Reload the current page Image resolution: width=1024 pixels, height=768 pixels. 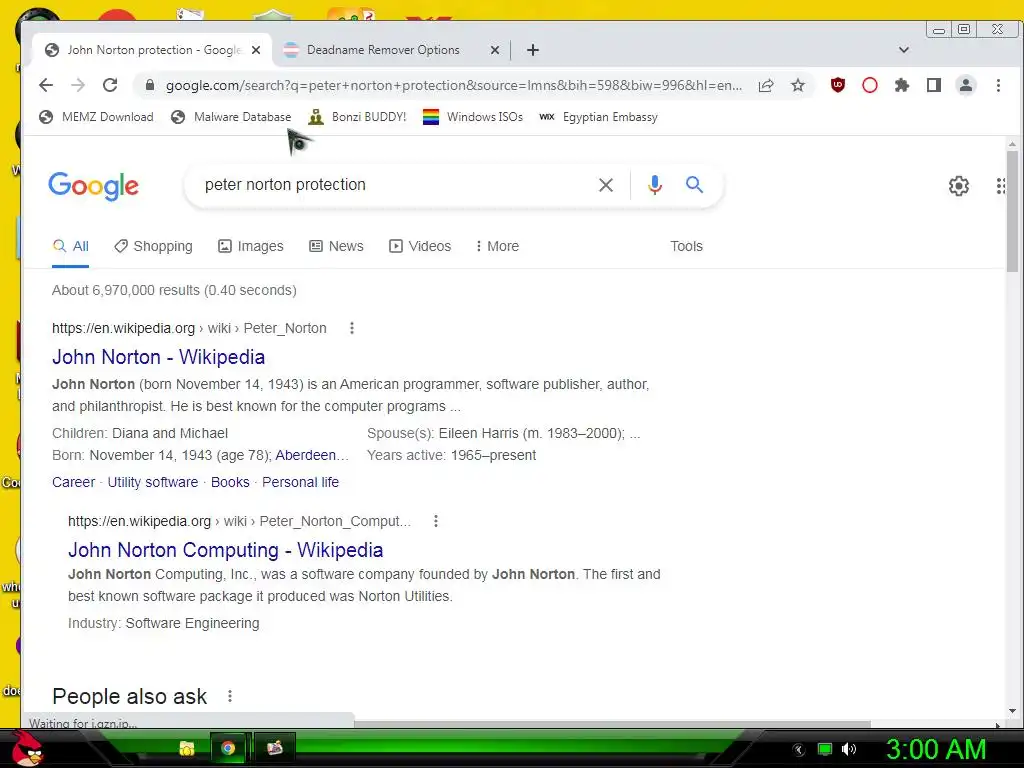point(110,85)
